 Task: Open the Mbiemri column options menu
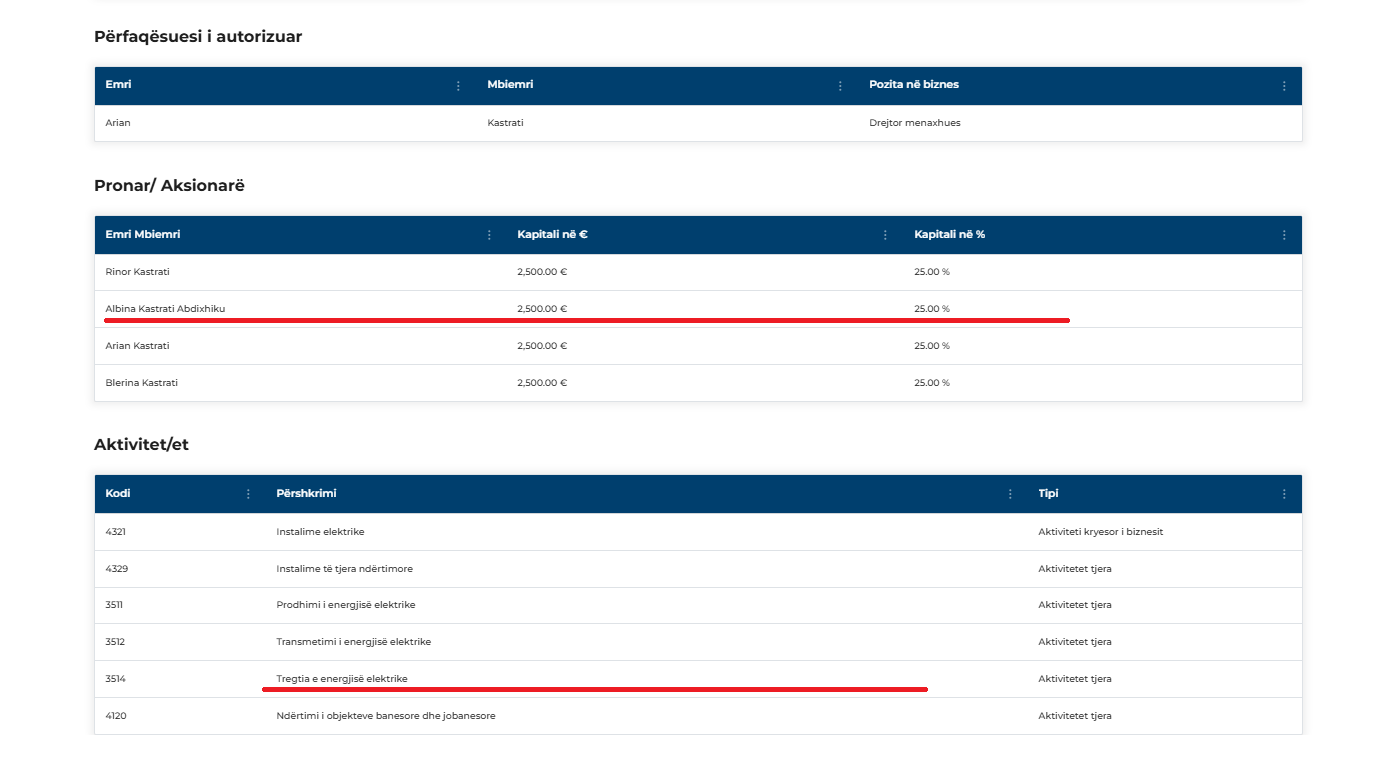[x=840, y=86]
